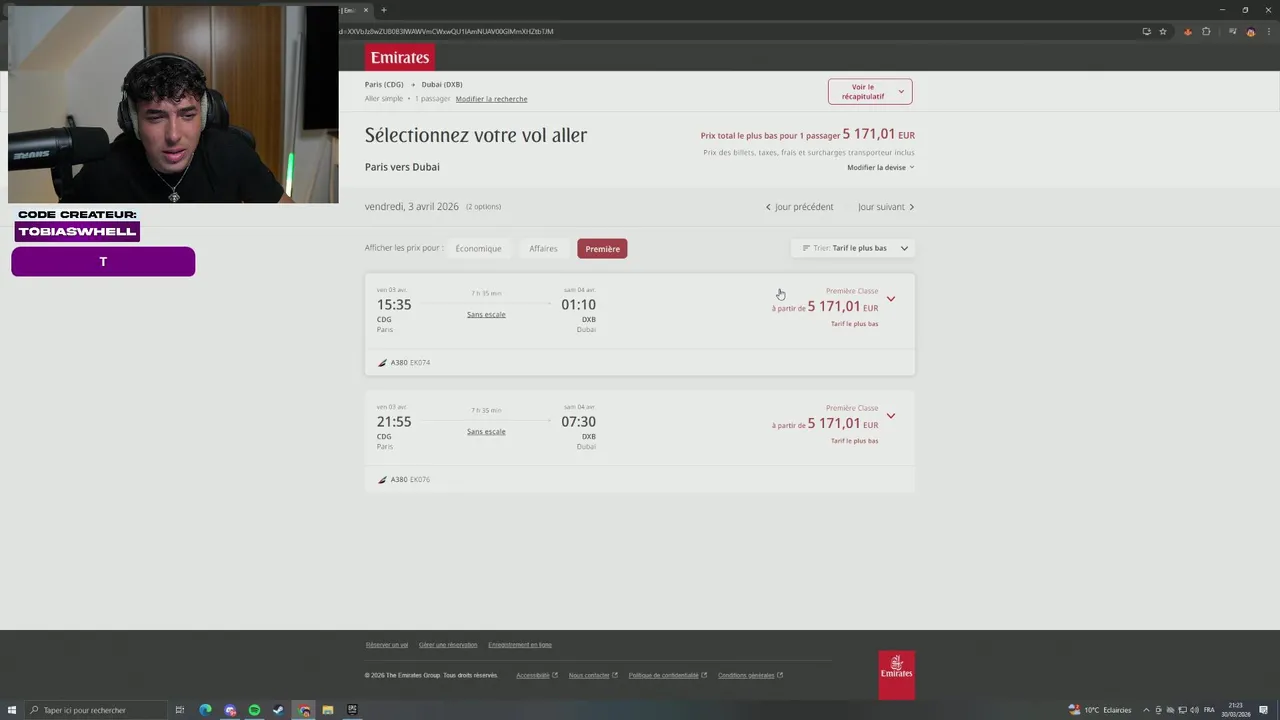
Task: Click the 07:30 arrival time
Action: [x=578, y=421]
